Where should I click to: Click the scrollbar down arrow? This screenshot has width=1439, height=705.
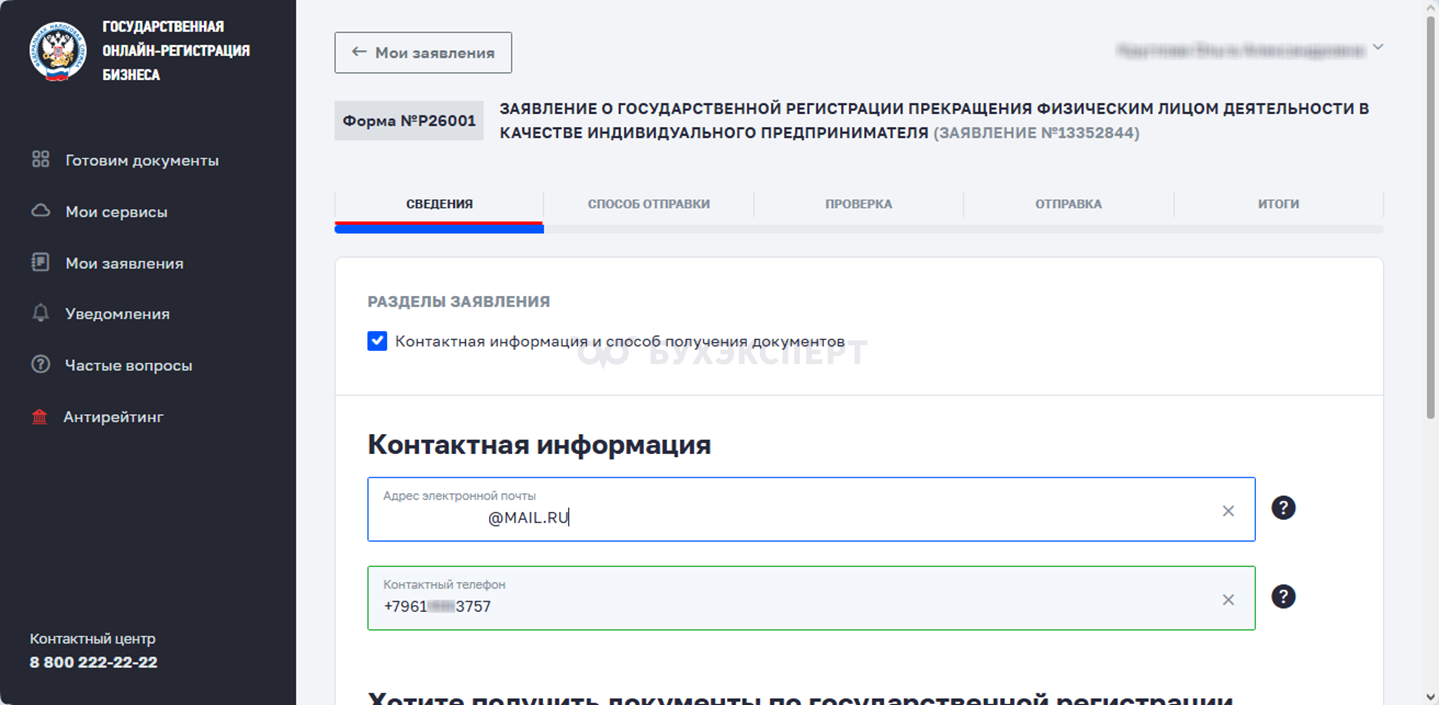pyautogui.click(x=1431, y=697)
